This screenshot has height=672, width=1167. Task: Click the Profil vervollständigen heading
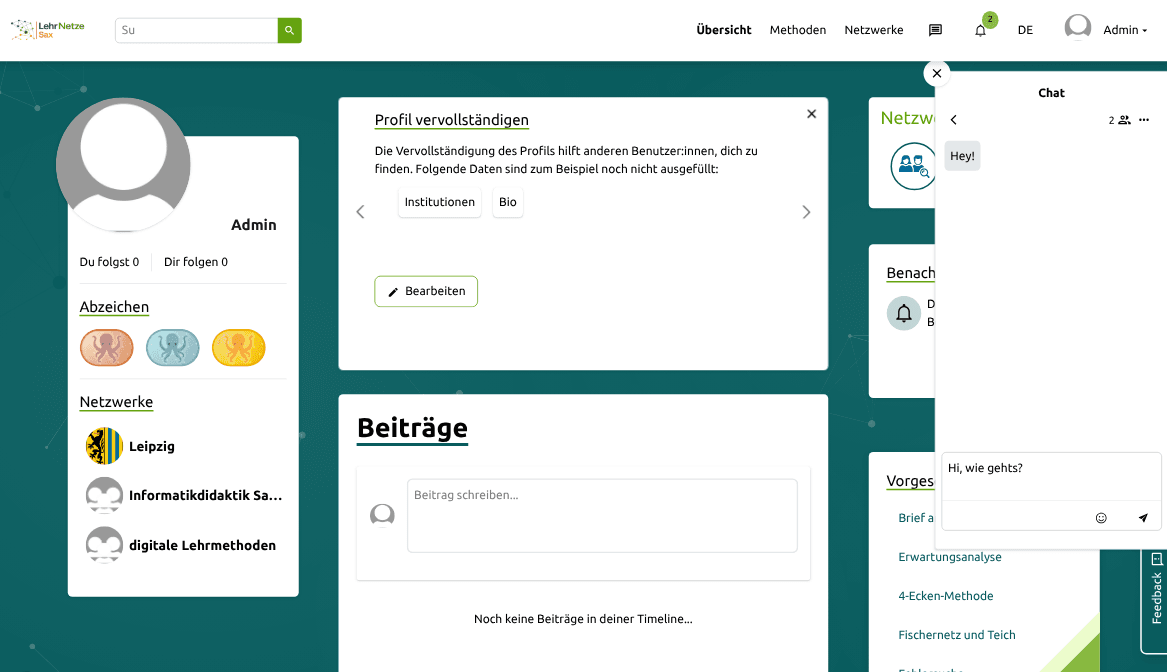pyautogui.click(x=452, y=120)
